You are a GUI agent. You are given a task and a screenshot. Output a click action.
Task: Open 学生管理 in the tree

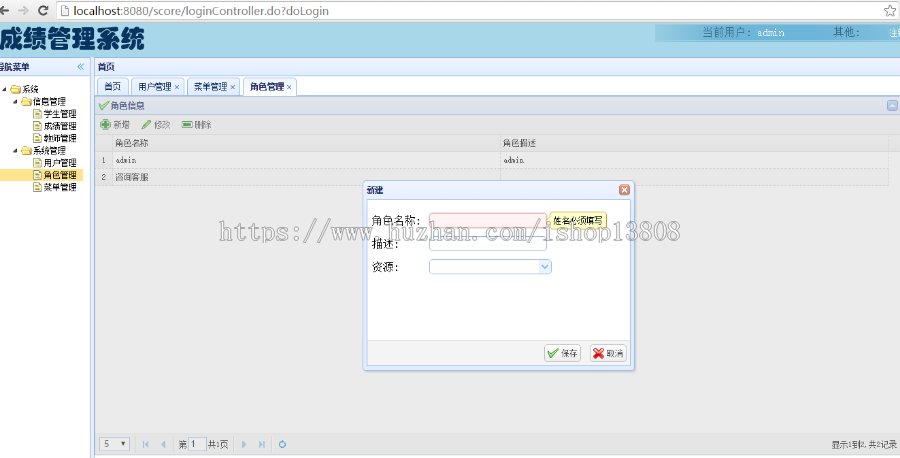point(60,114)
